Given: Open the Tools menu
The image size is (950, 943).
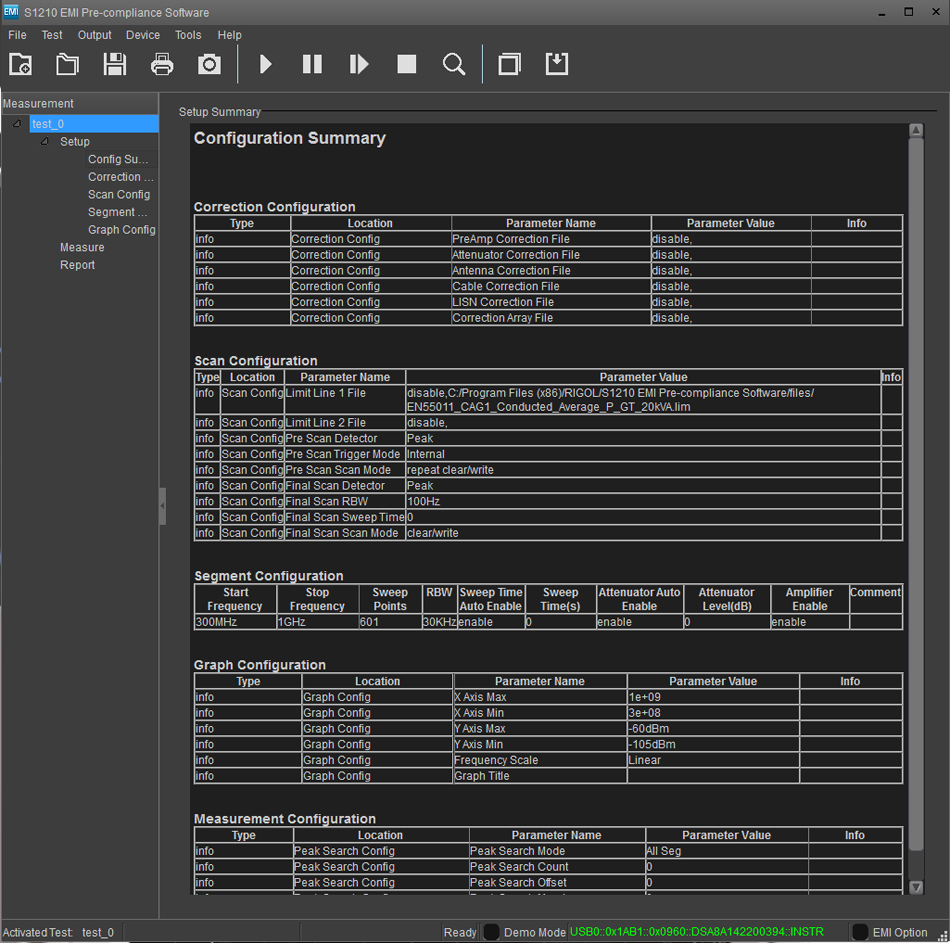Looking at the screenshot, I should pos(188,35).
